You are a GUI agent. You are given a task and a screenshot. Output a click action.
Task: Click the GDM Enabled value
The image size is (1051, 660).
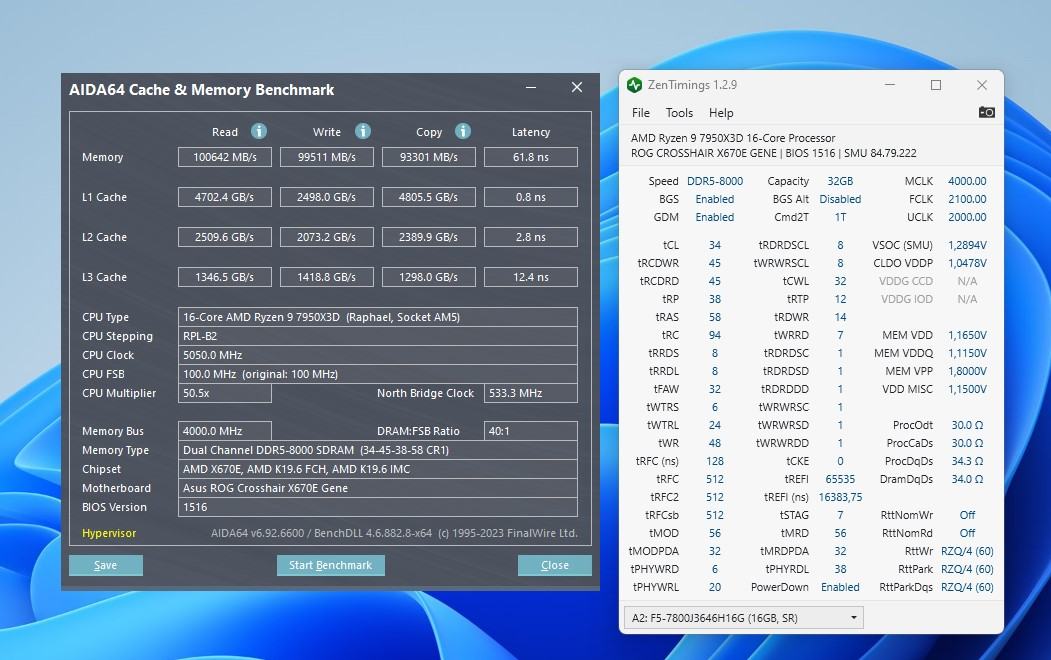click(x=715, y=217)
